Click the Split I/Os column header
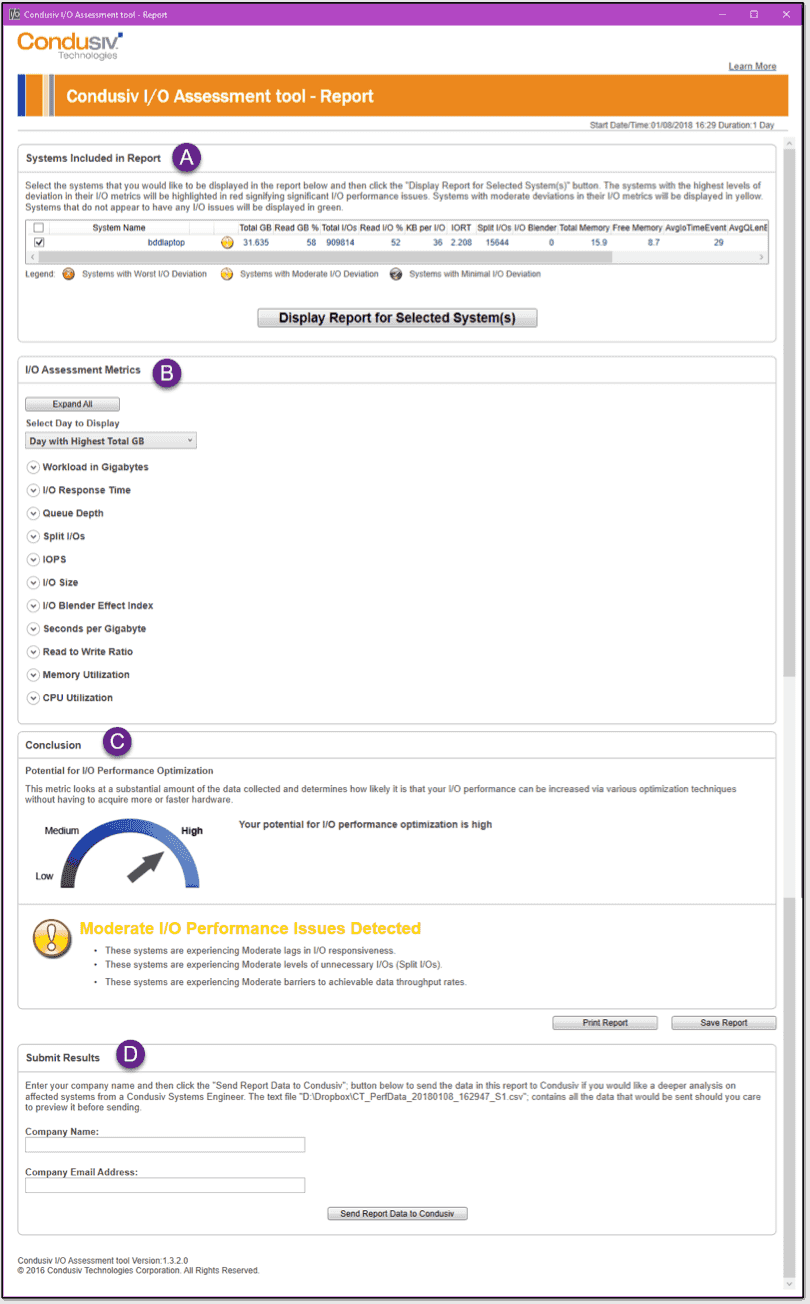The image size is (810, 1304). point(494,228)
